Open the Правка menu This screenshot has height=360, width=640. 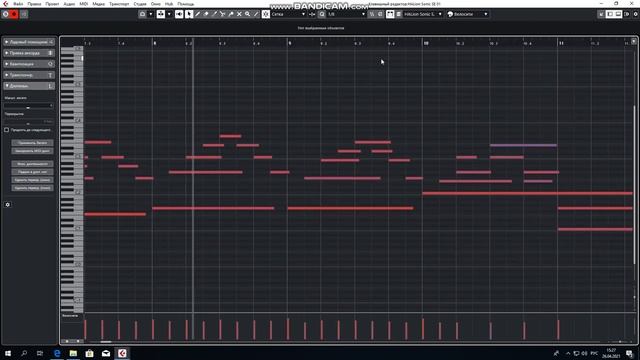click(x=34, y=4)
